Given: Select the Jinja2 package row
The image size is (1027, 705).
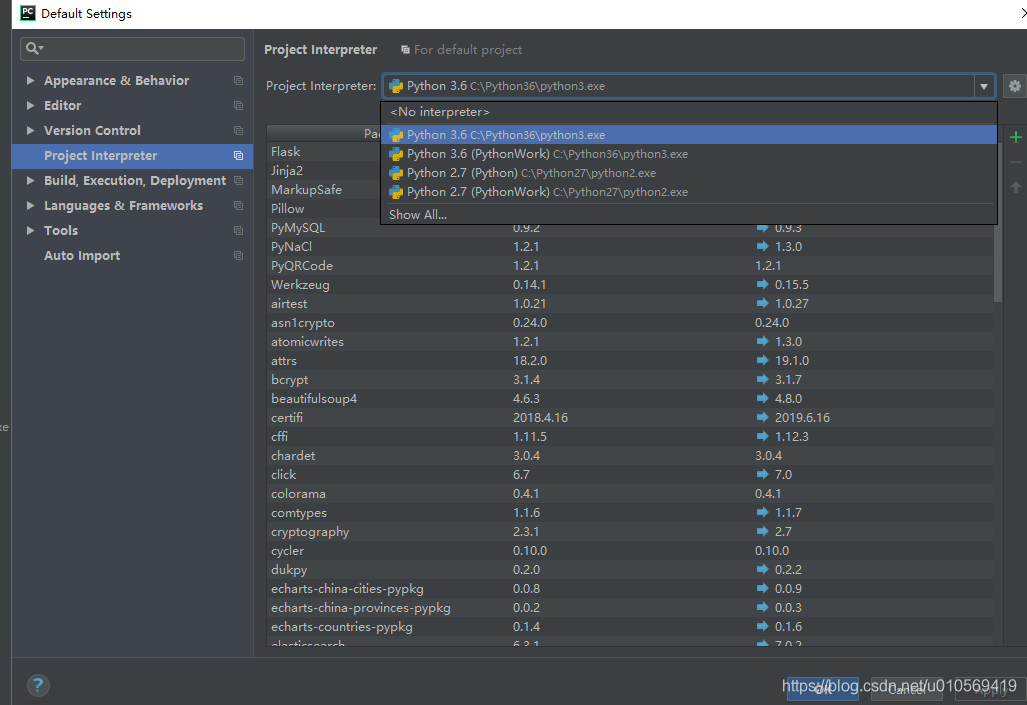Looking at the screenshot, I should pos(324,170).
